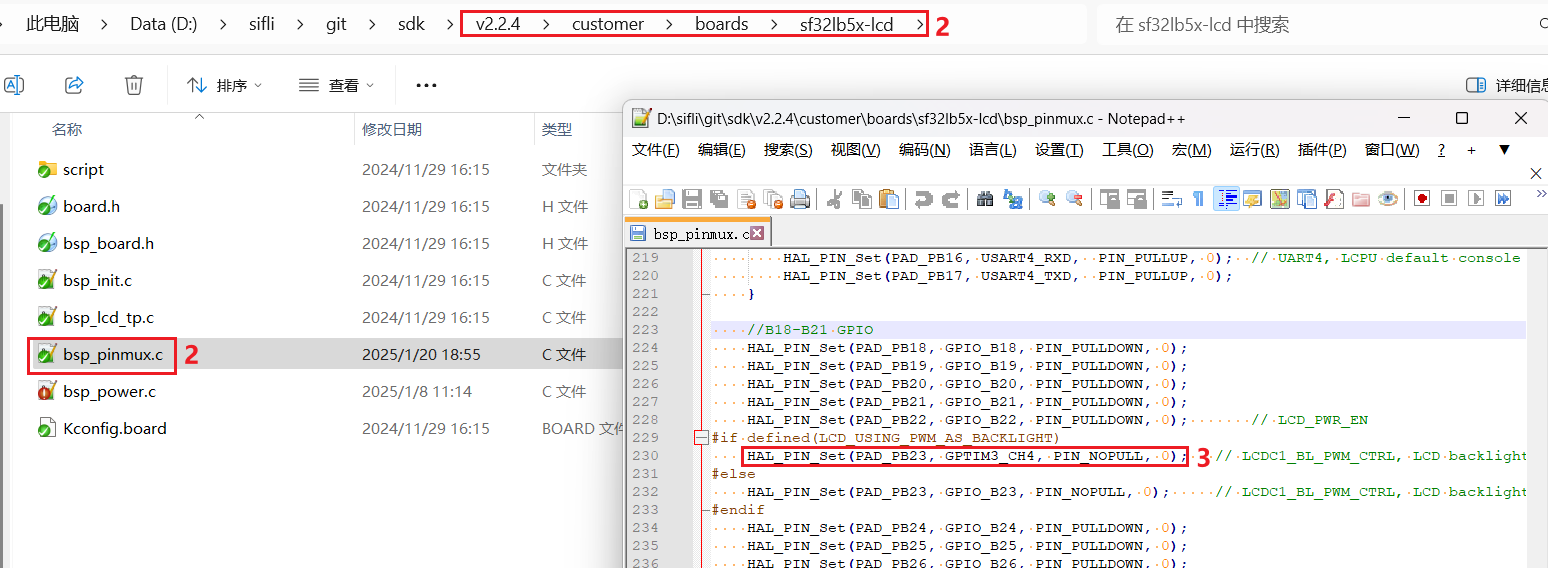
Task: Click the Paste clipboard icon
Action: (x=888, y=199)
